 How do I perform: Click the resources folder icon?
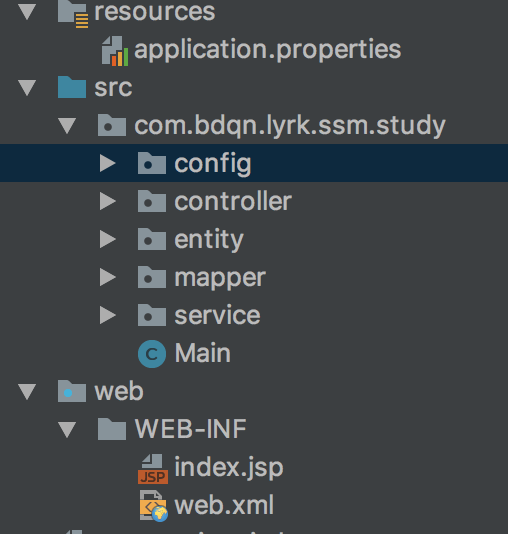click(73, 14)
